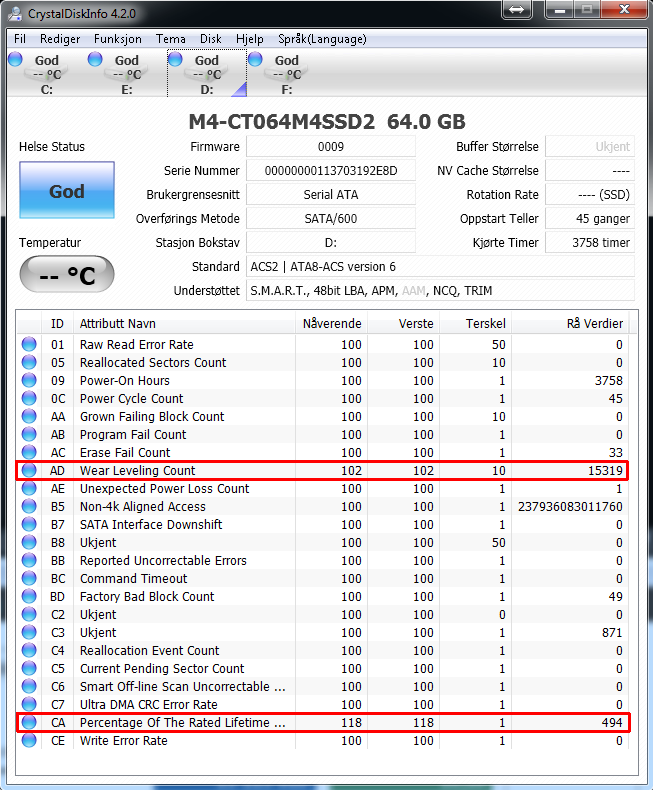653x790 pixels.
Task: Click status orb for Grown Failing Block Count
Action: [x=29, y=416]
